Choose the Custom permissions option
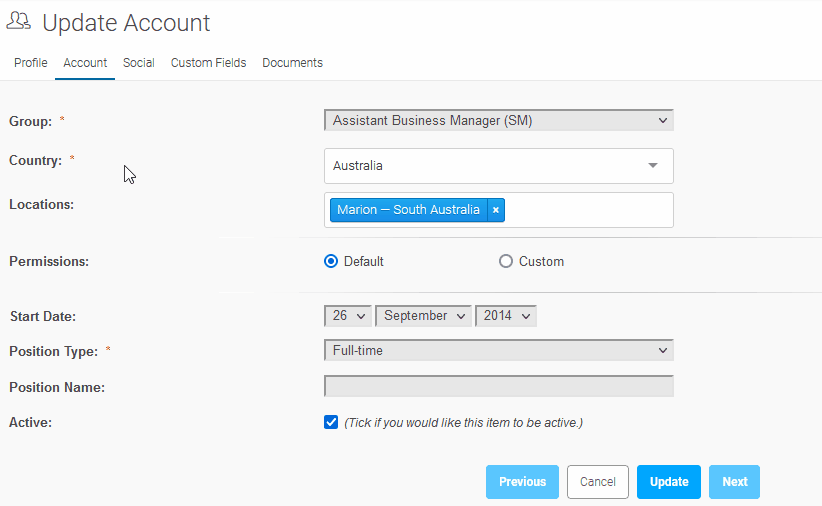 coord(506,262)
